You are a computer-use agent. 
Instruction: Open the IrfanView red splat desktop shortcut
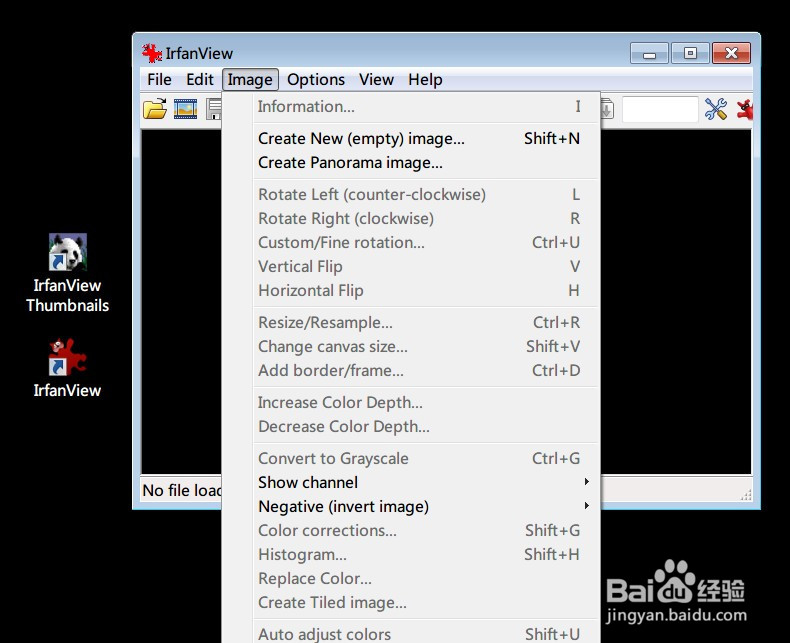click(x=68, y=368)
